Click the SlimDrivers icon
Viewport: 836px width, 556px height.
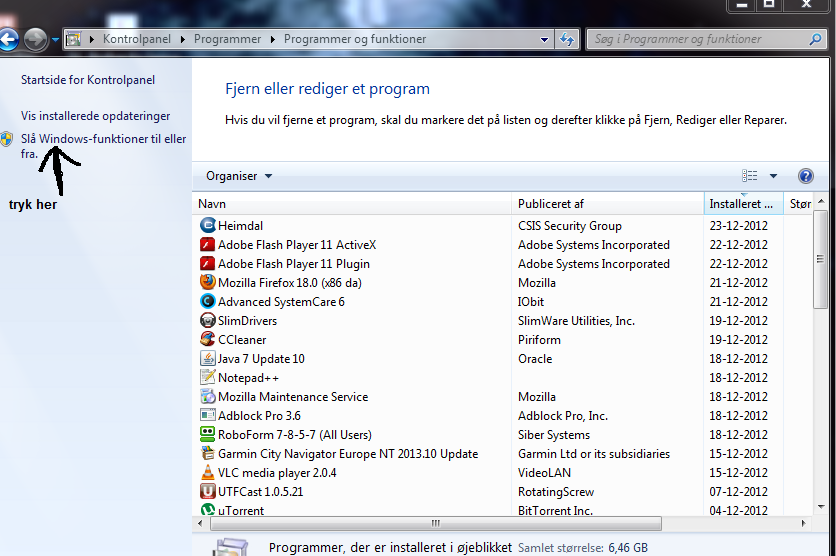point(207,320)
